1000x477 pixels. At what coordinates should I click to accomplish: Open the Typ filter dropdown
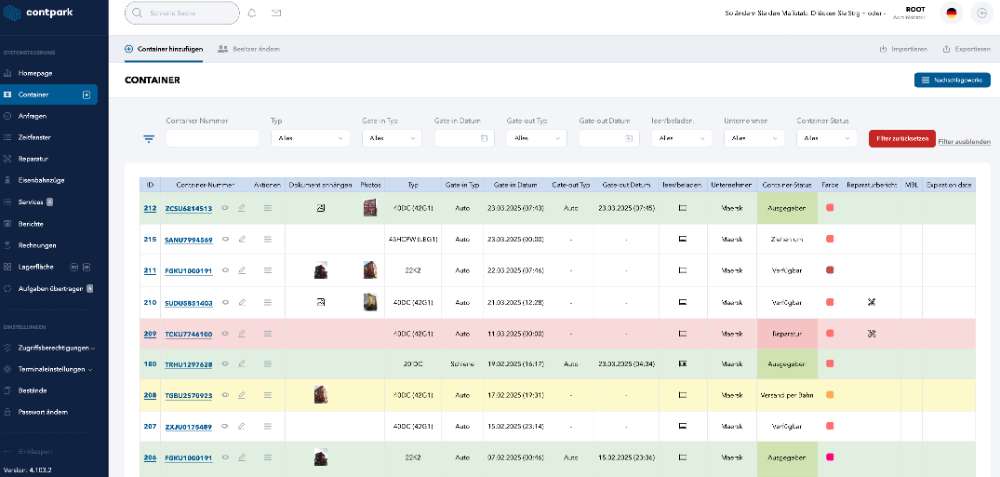(310, 138)
